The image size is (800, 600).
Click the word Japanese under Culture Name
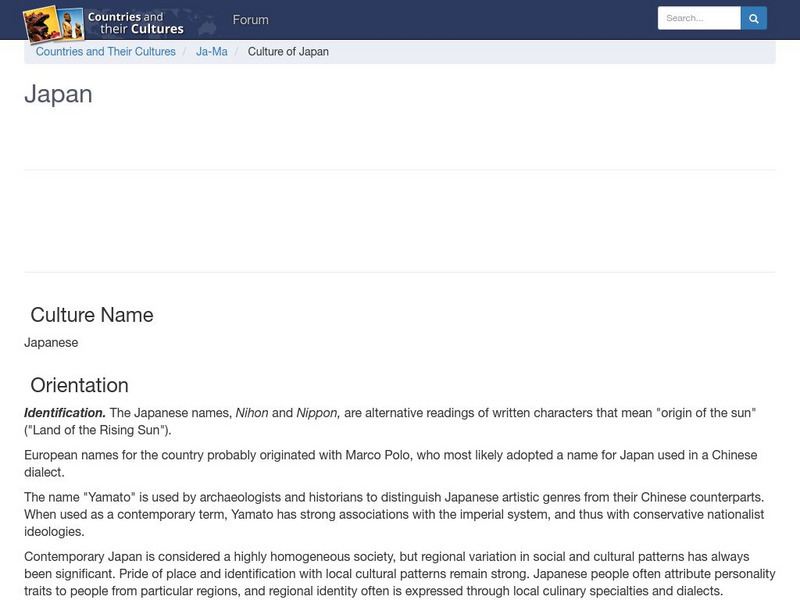[x=51, y=342]
